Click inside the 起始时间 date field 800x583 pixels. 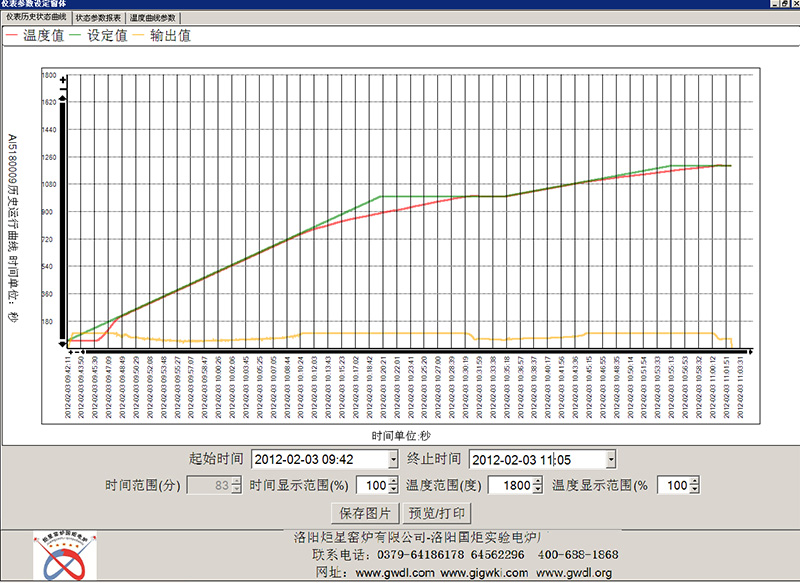[x=310, y=460]
